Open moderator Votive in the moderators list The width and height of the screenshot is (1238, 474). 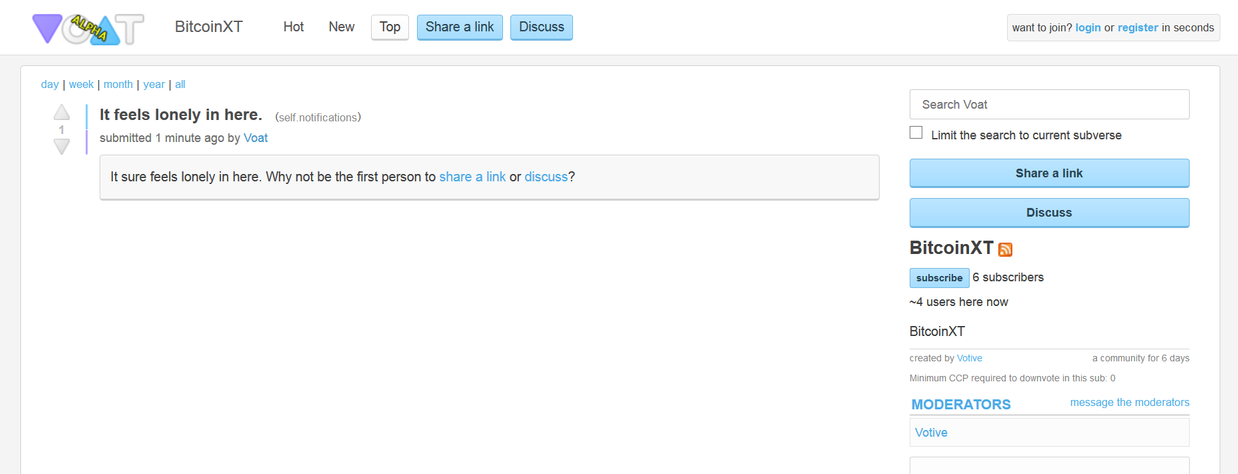(x=931, y=432)
